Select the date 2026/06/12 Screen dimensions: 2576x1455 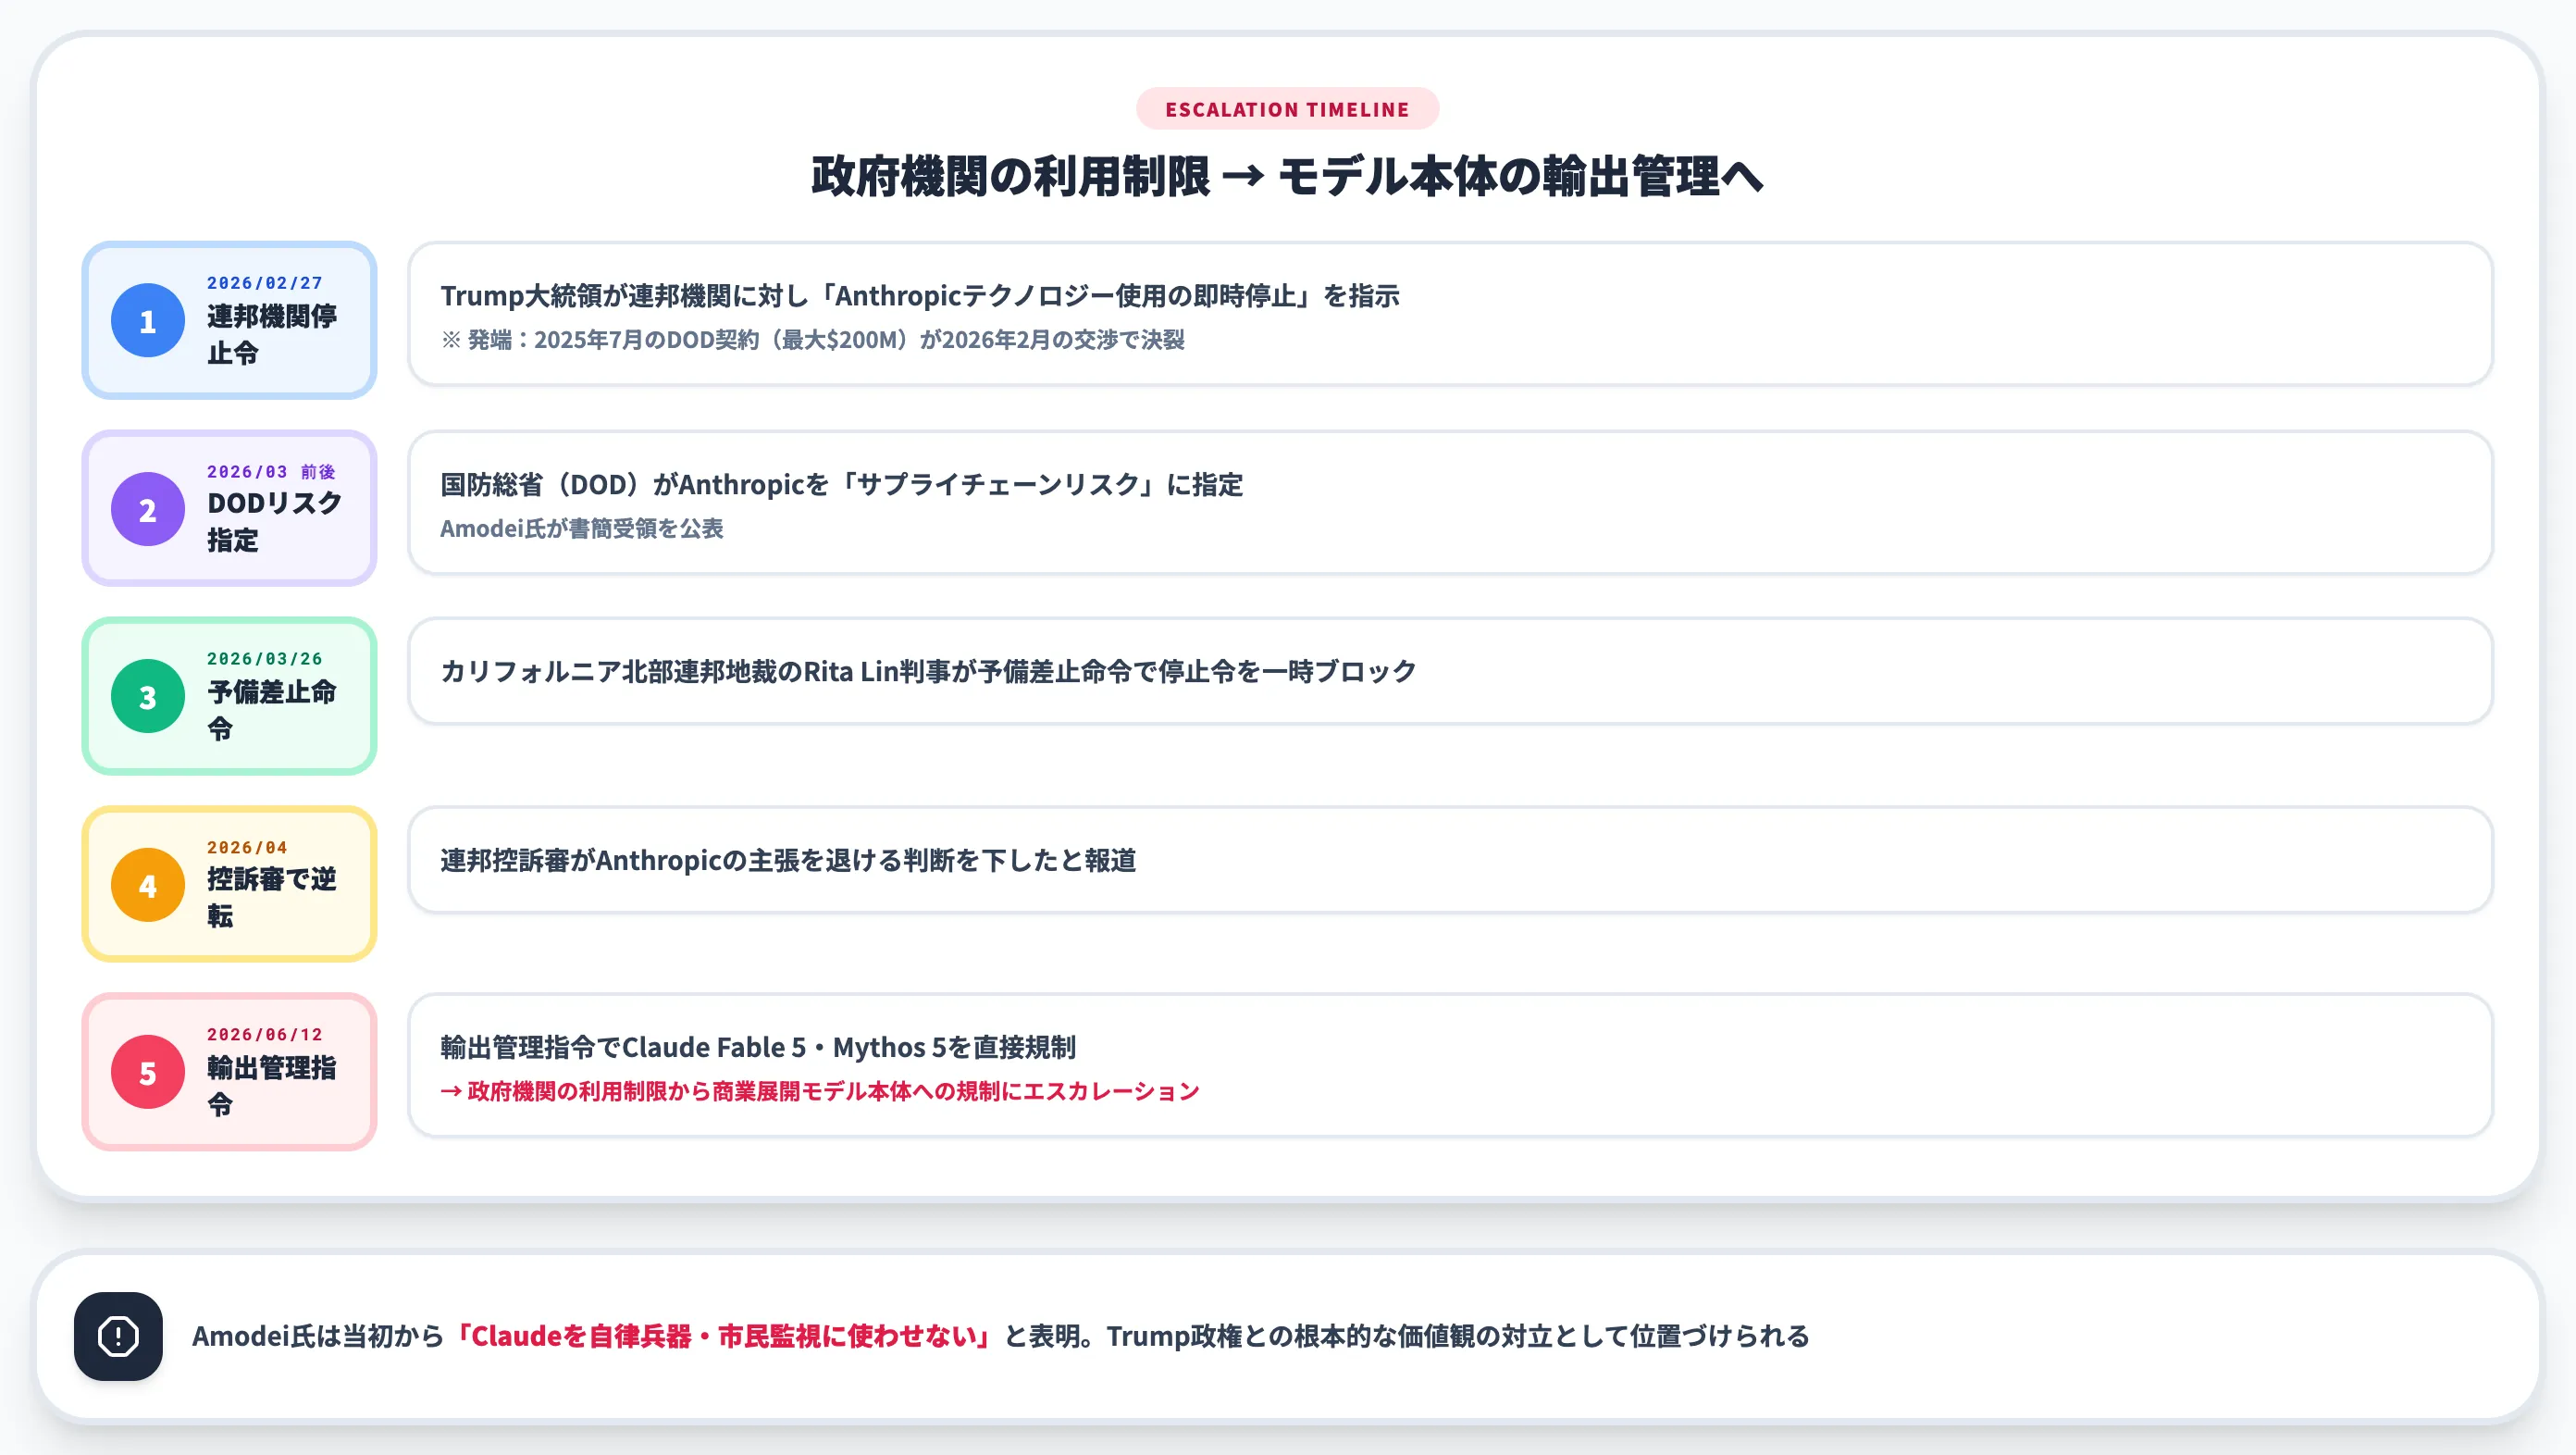265,1034
